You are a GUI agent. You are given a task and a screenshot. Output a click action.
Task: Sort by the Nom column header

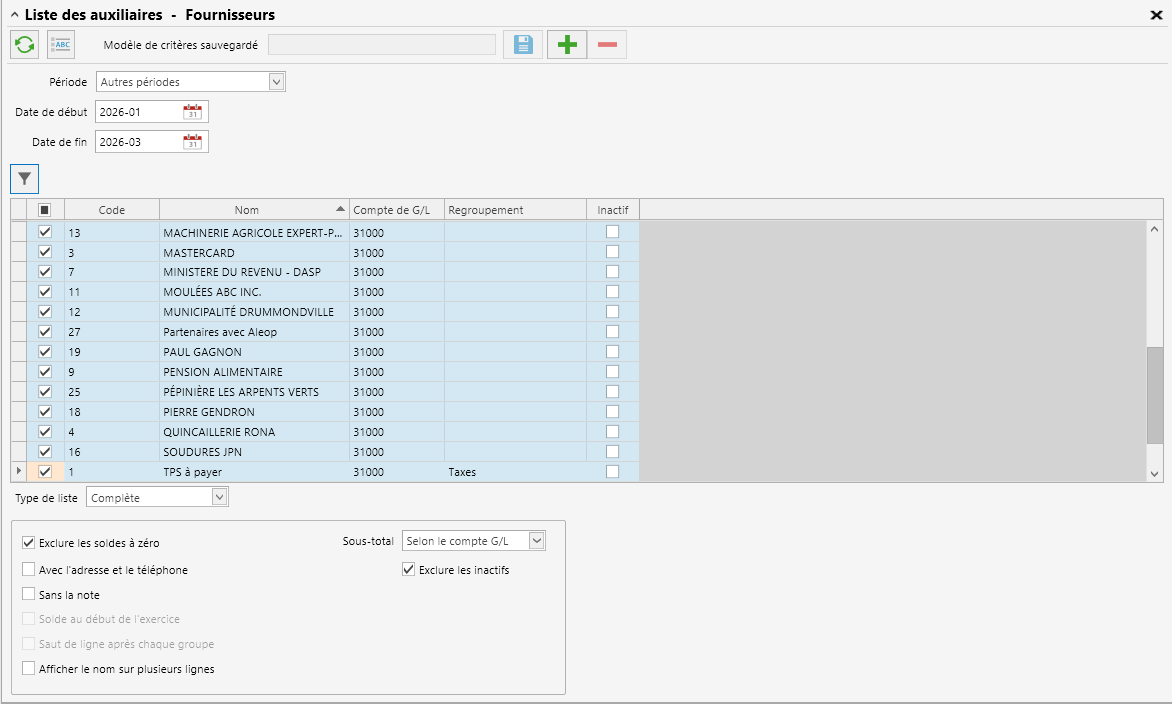(254, 210)
